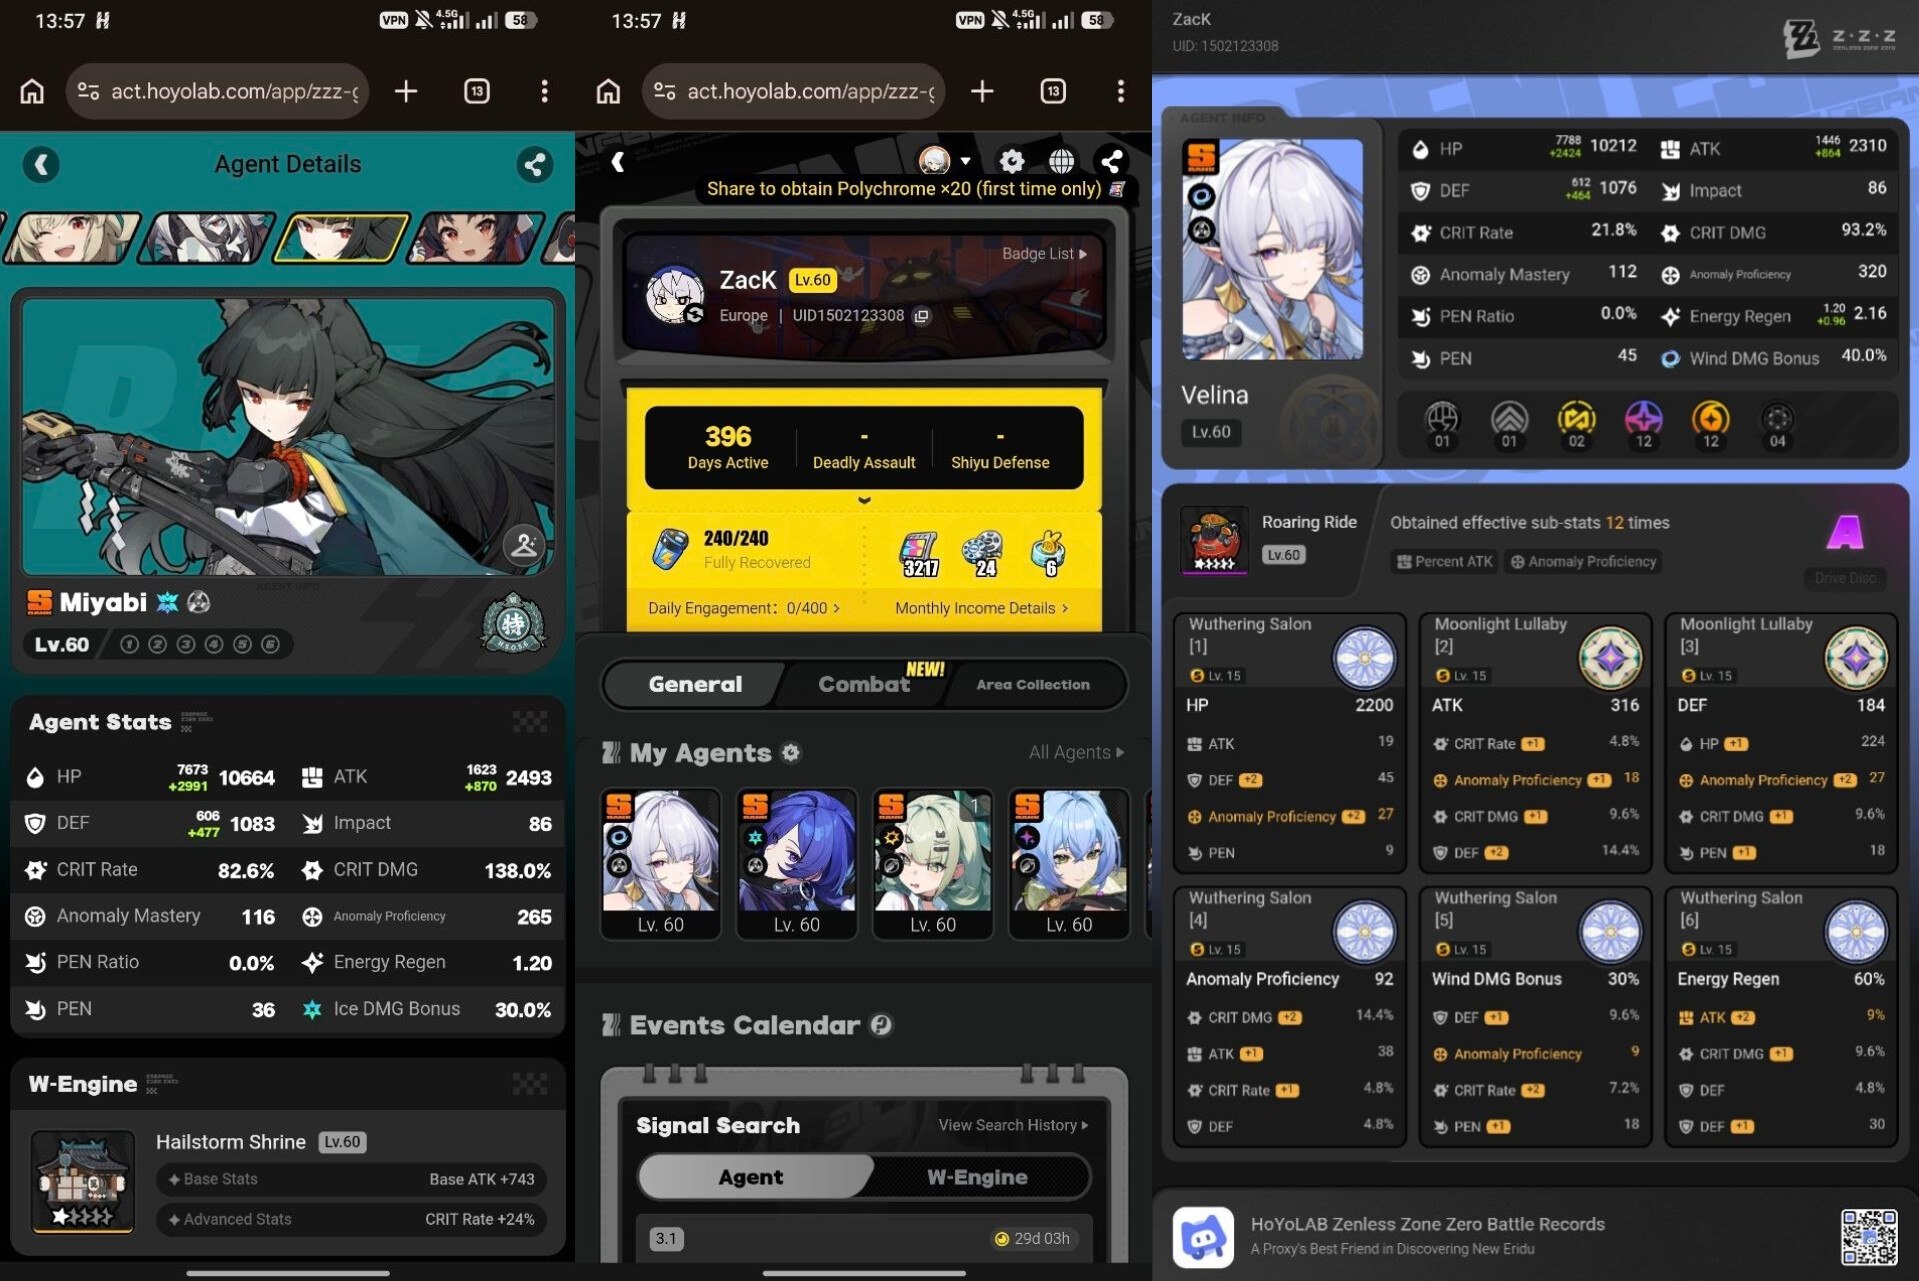Tap the home icon in the ZacK profile browser
The image size is (1919, 1281).
coord(608,92)
